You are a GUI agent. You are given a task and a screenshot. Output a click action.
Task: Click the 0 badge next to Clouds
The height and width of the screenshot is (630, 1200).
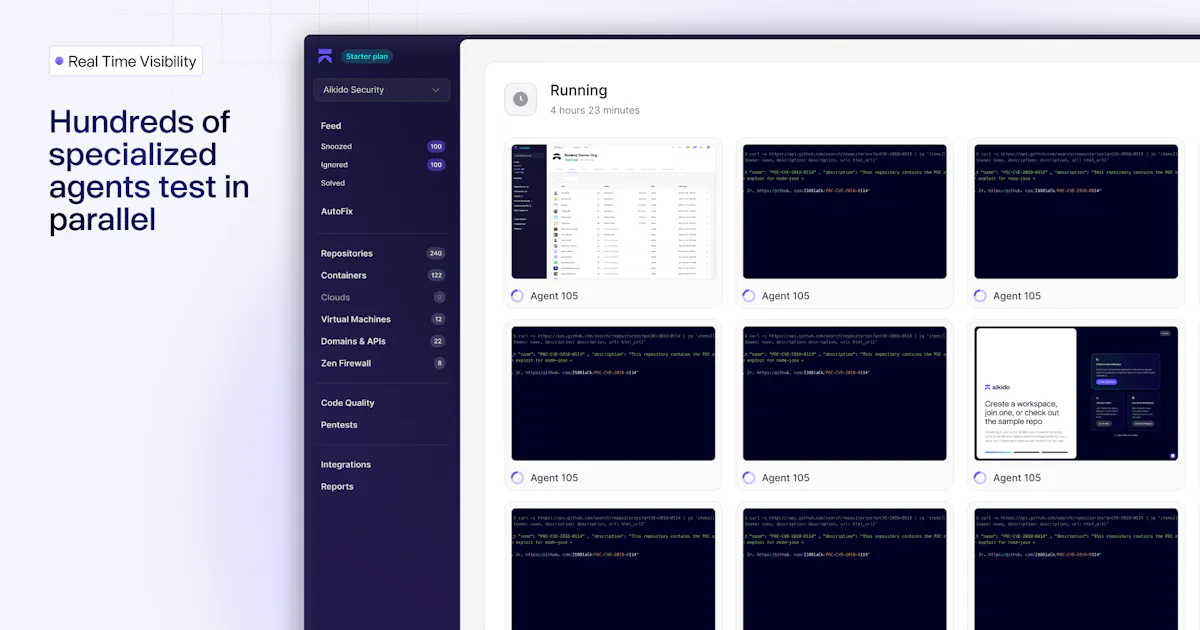click(x=439, y=297)
